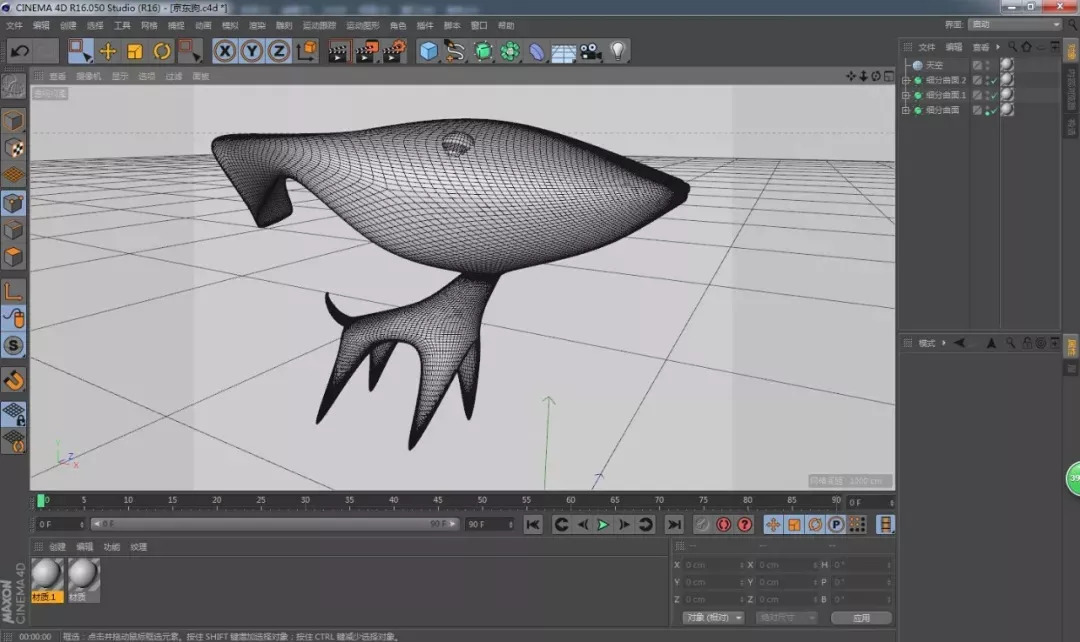Add a Cube primitive object
Image resolution: width=1080 pixels, height=642 pixels.
(429, 51)
